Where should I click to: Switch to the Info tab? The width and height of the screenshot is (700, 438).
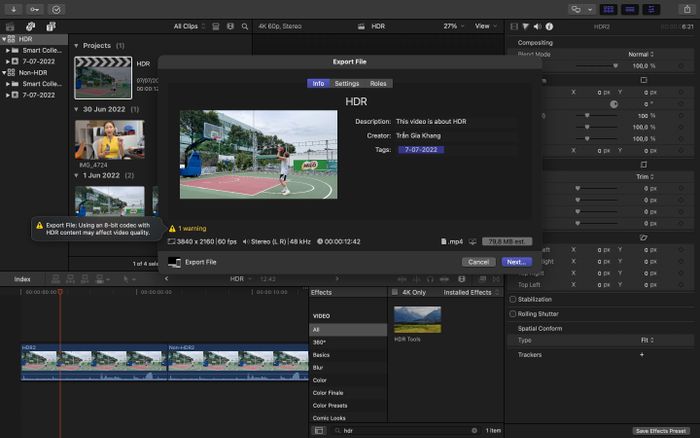pyautogui.click(x=318, y=83)
